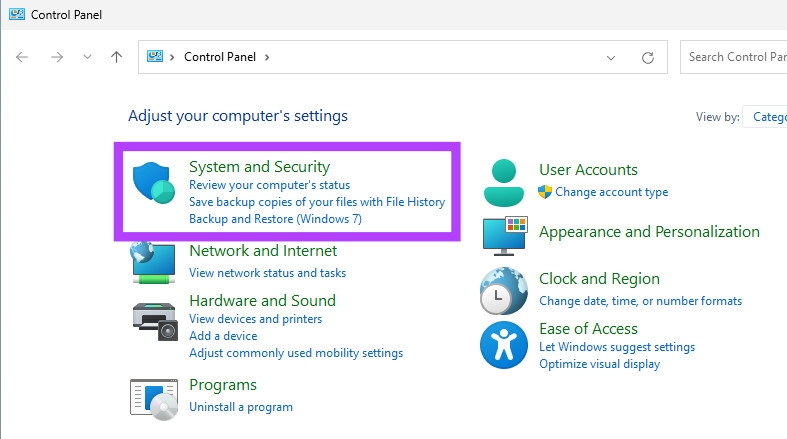The width and height of the screenshot is (787, 439).
Task: Go up one level with up arrow
Action: pos(116,57)
